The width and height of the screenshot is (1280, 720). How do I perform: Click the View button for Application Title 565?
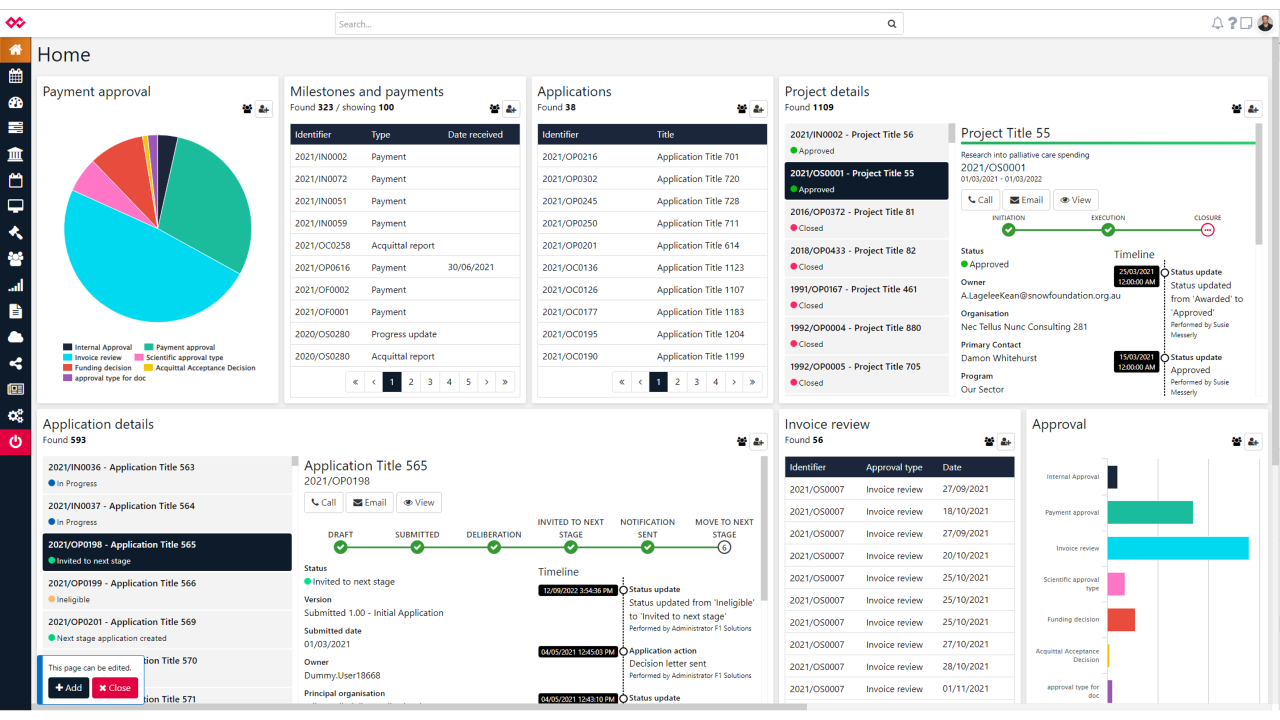pyautogui.click(x=418, y=503)
